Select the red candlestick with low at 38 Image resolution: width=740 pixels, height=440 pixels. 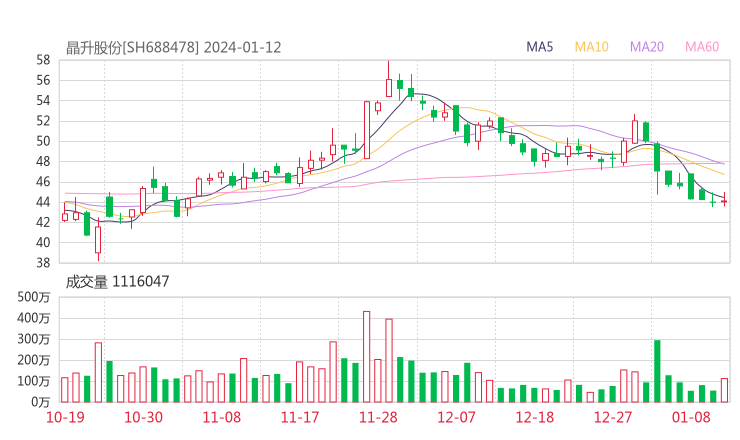click(x=98, y=240)
